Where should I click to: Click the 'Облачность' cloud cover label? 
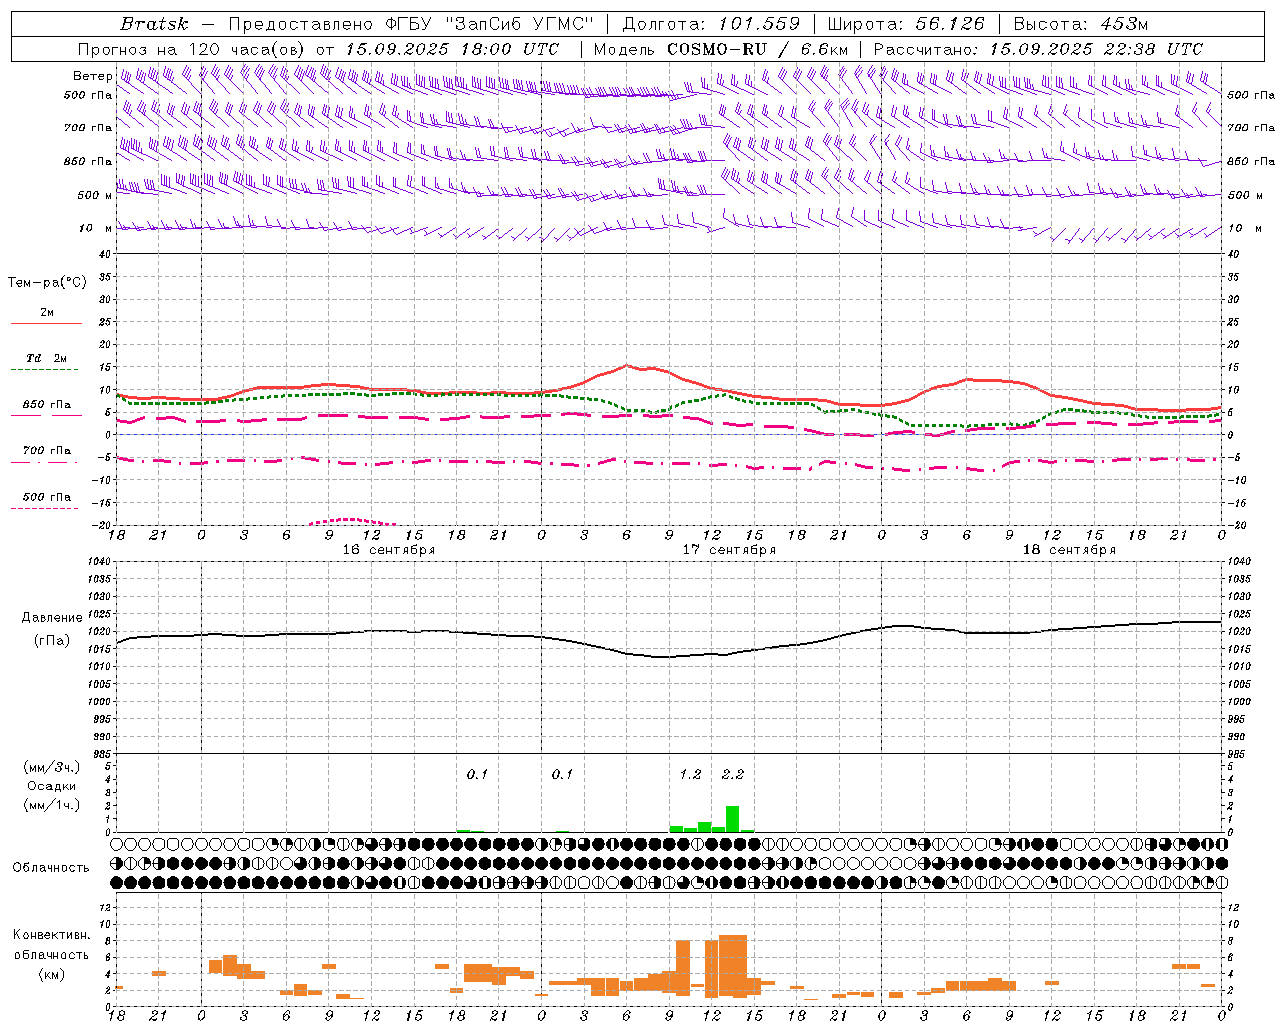click(x=51, y=868)
